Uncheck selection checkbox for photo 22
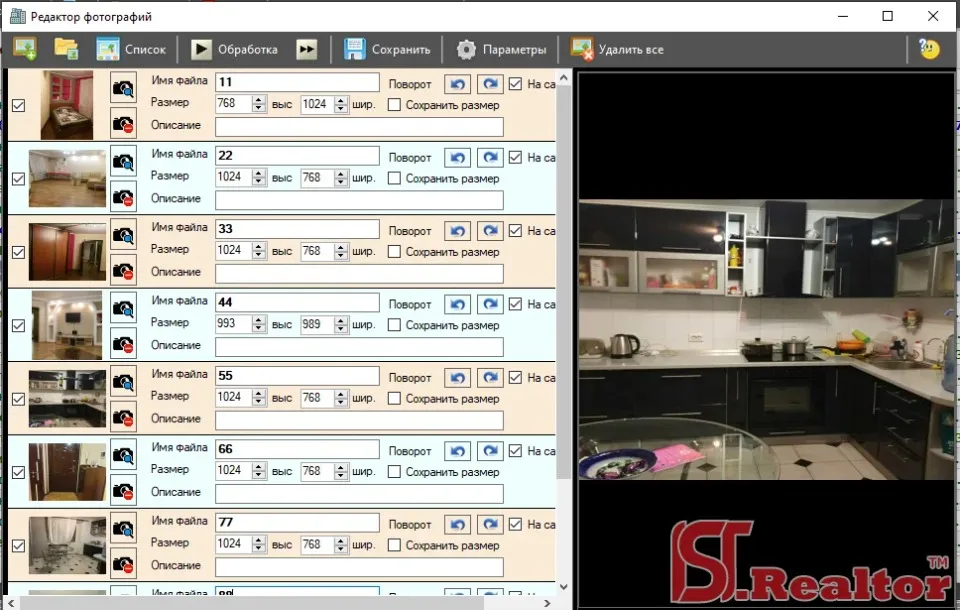 coord(18,179)
